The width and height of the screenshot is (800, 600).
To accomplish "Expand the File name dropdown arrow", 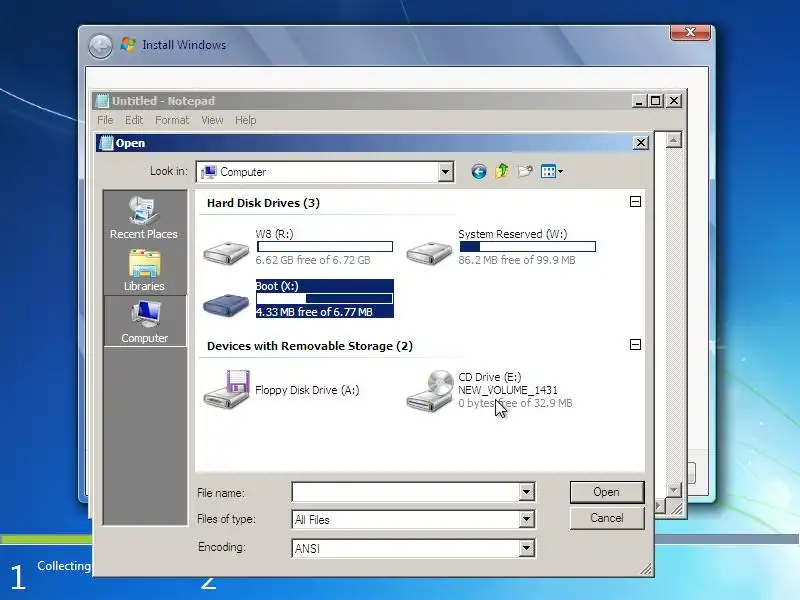I will [526, 492].
